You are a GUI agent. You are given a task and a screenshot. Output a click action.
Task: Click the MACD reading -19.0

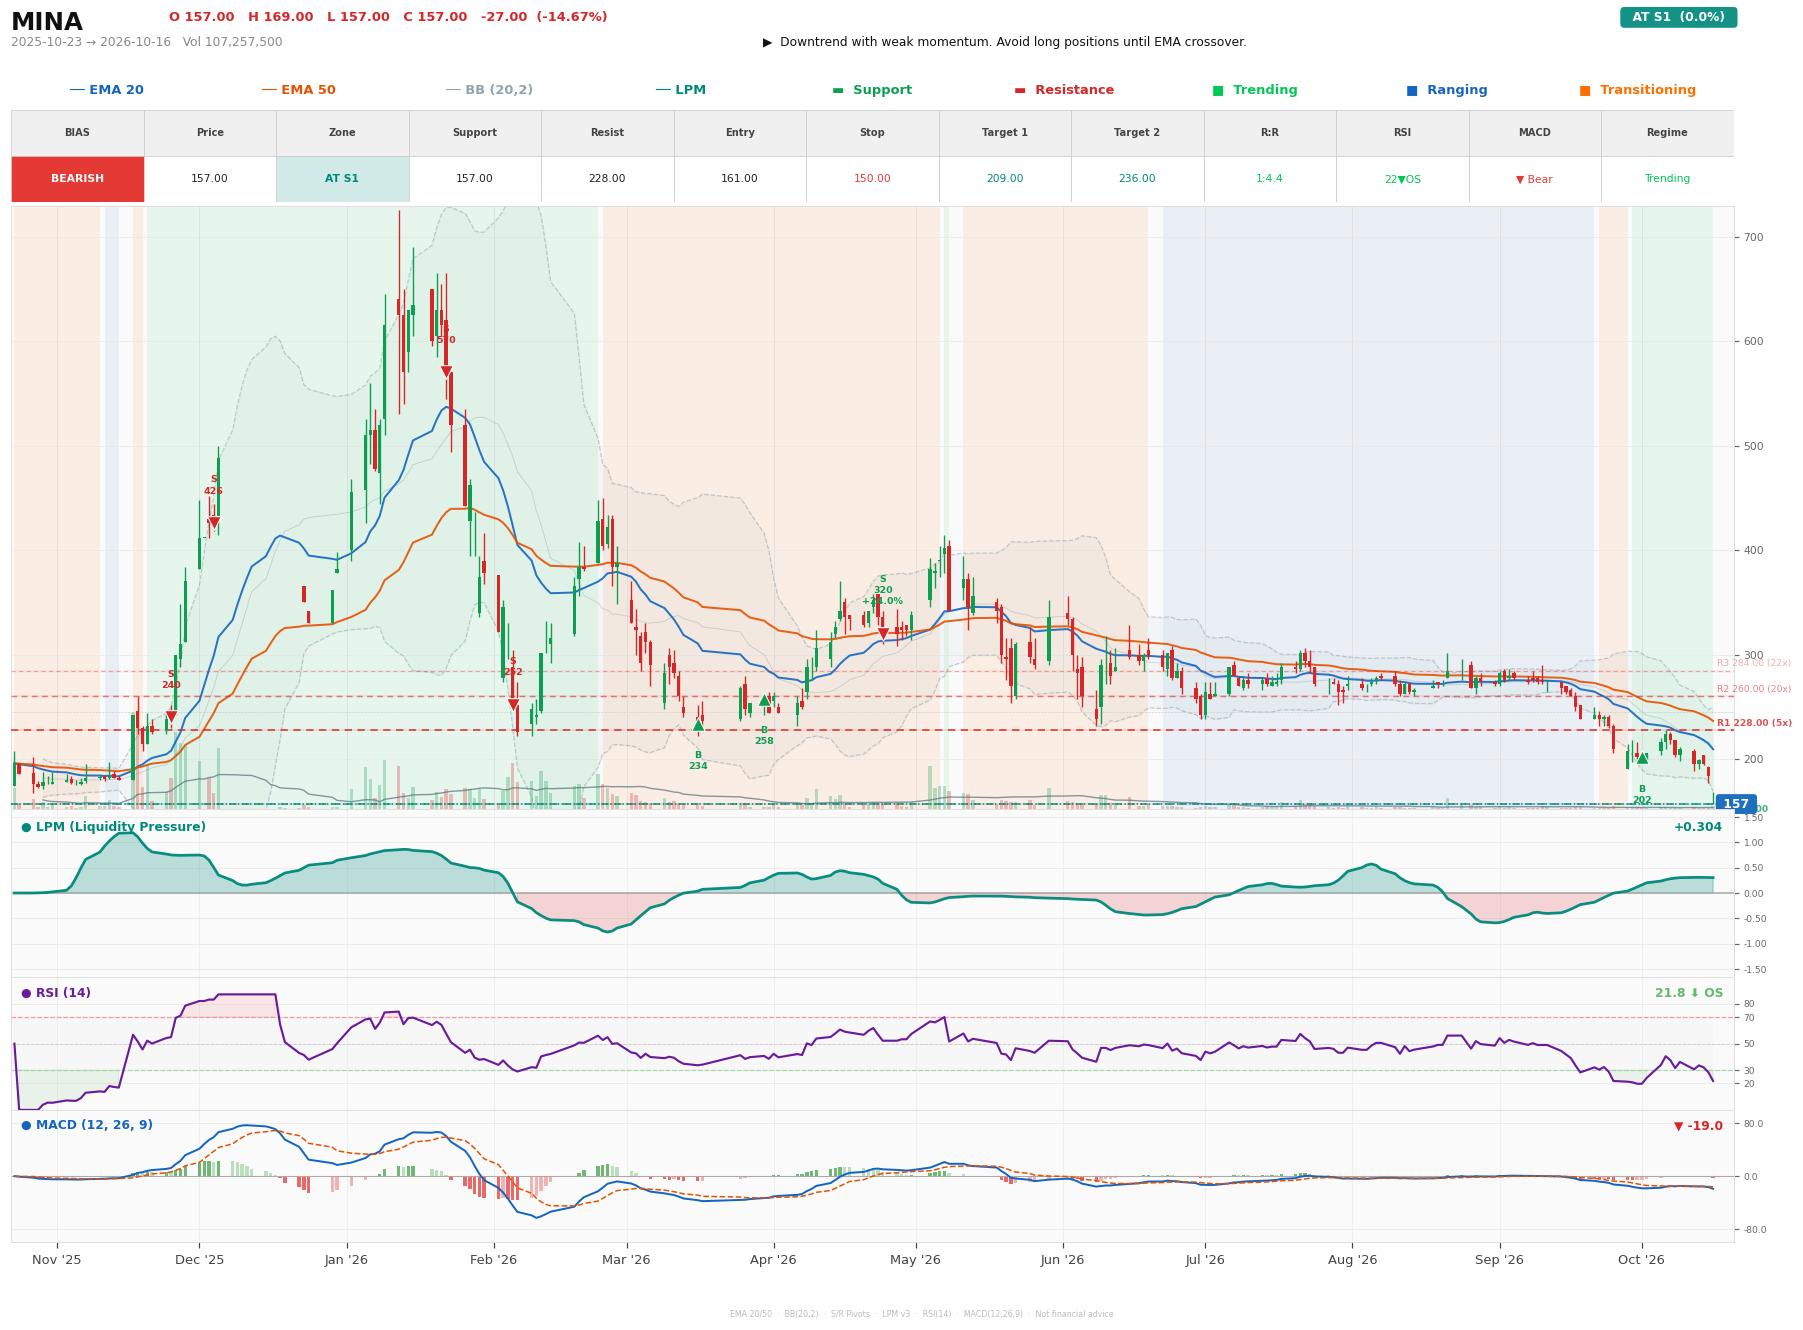(1698, 1126)
